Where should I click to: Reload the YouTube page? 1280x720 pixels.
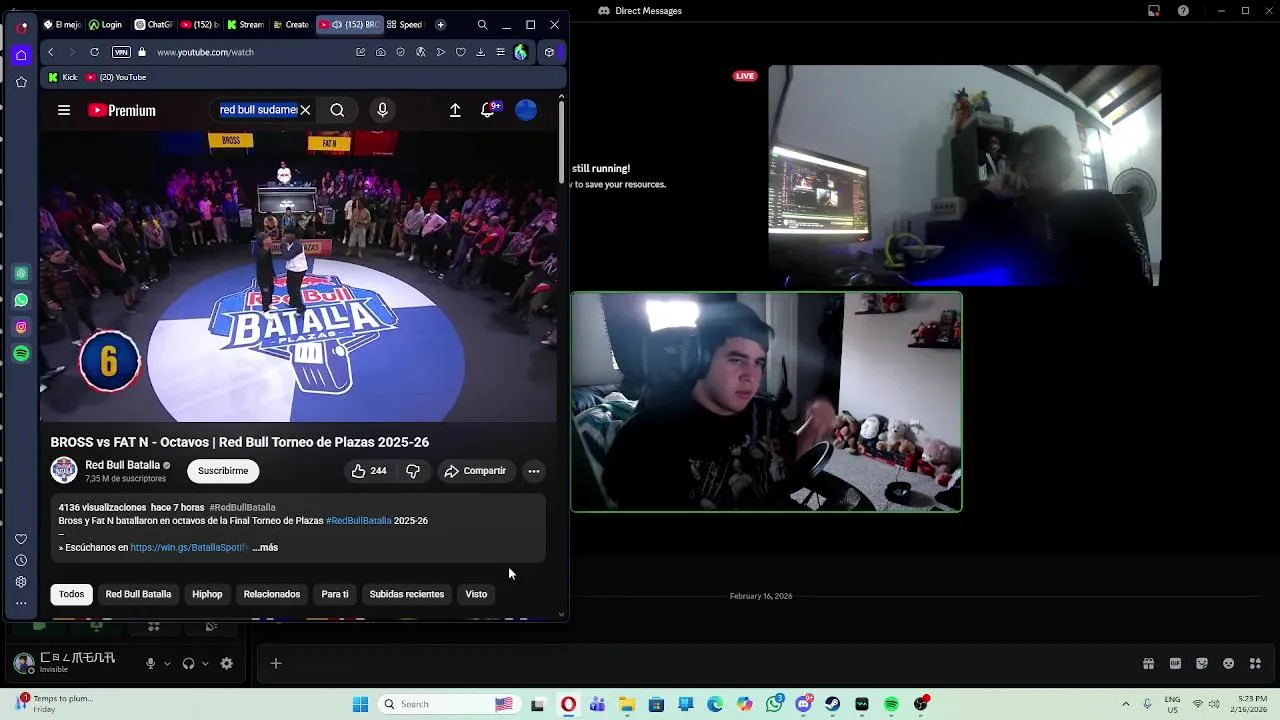(94, 52)
